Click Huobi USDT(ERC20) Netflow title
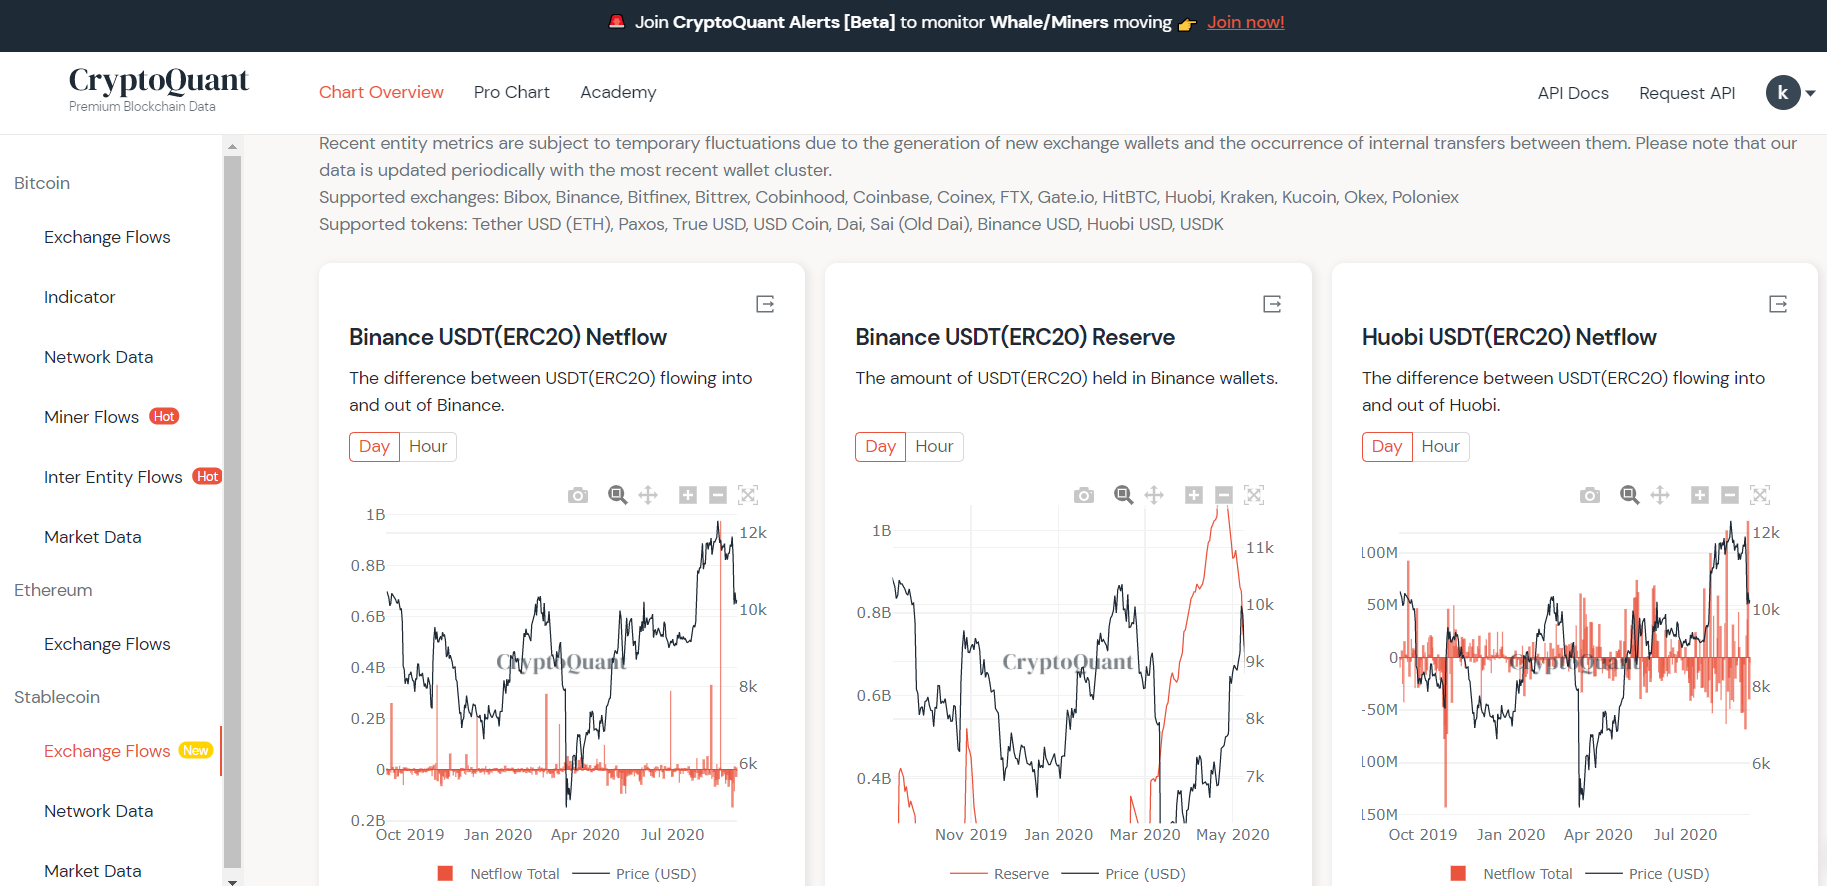Viewport: 1827px width, 886px height. point(1509,337)
